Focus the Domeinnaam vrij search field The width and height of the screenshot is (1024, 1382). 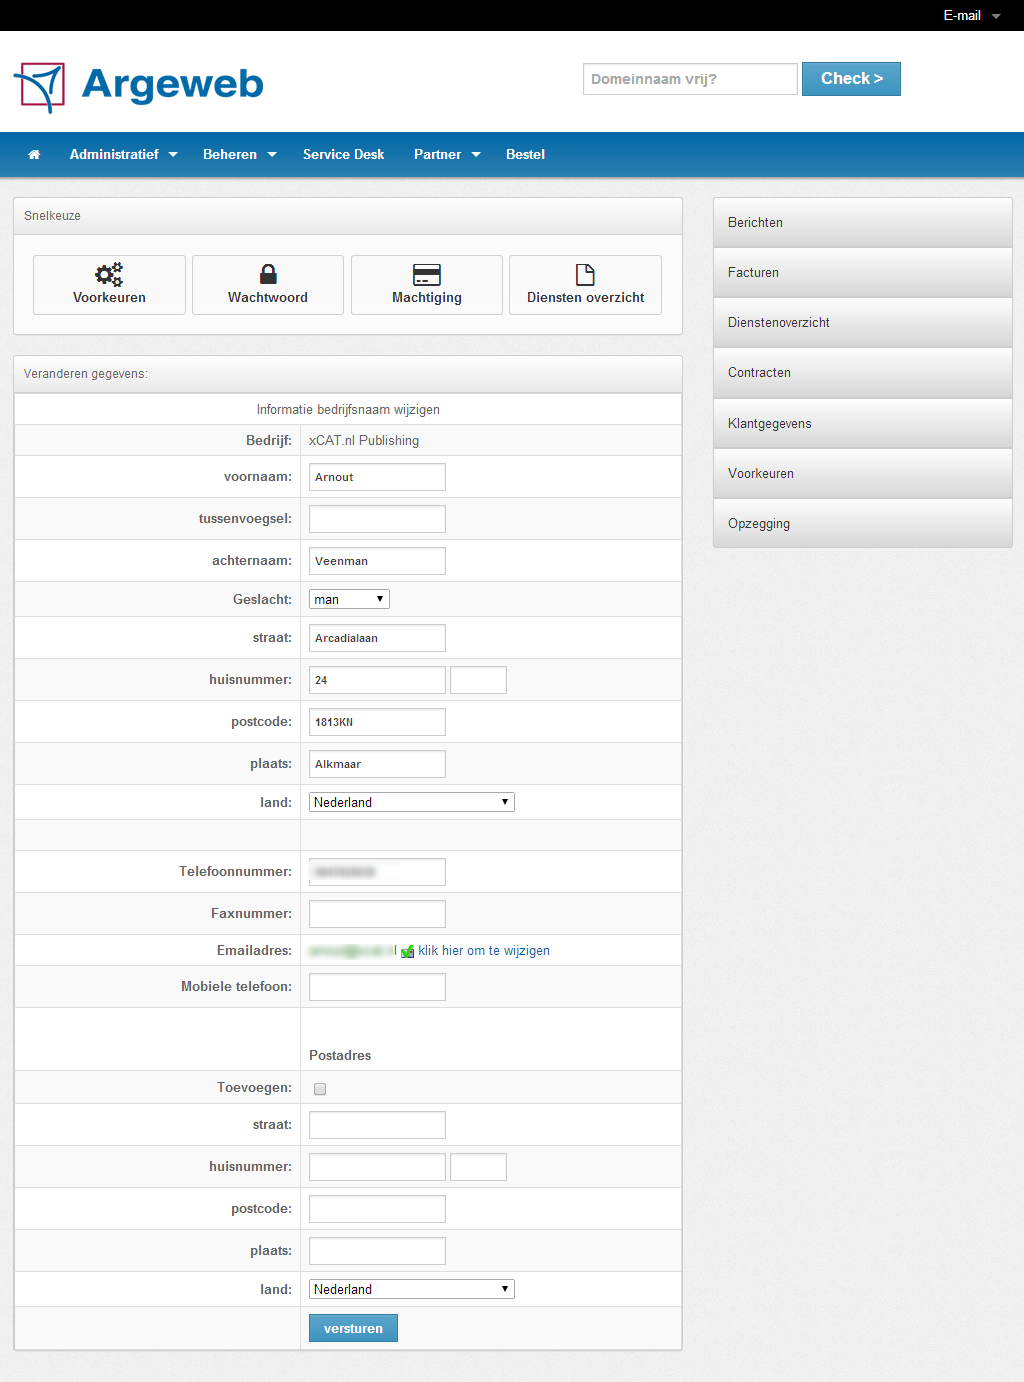coord(690,79)
